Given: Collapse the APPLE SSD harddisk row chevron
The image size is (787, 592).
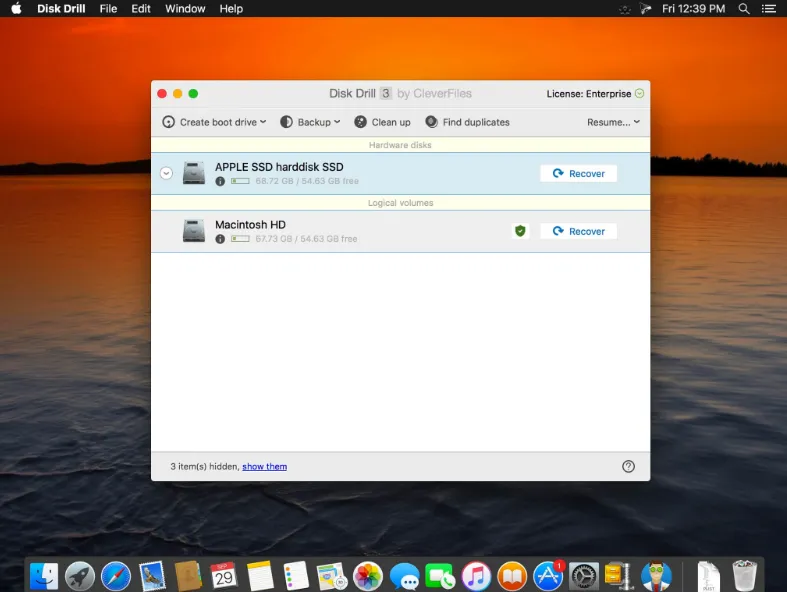Looking at the screenshot, I should tap(167, 173).
